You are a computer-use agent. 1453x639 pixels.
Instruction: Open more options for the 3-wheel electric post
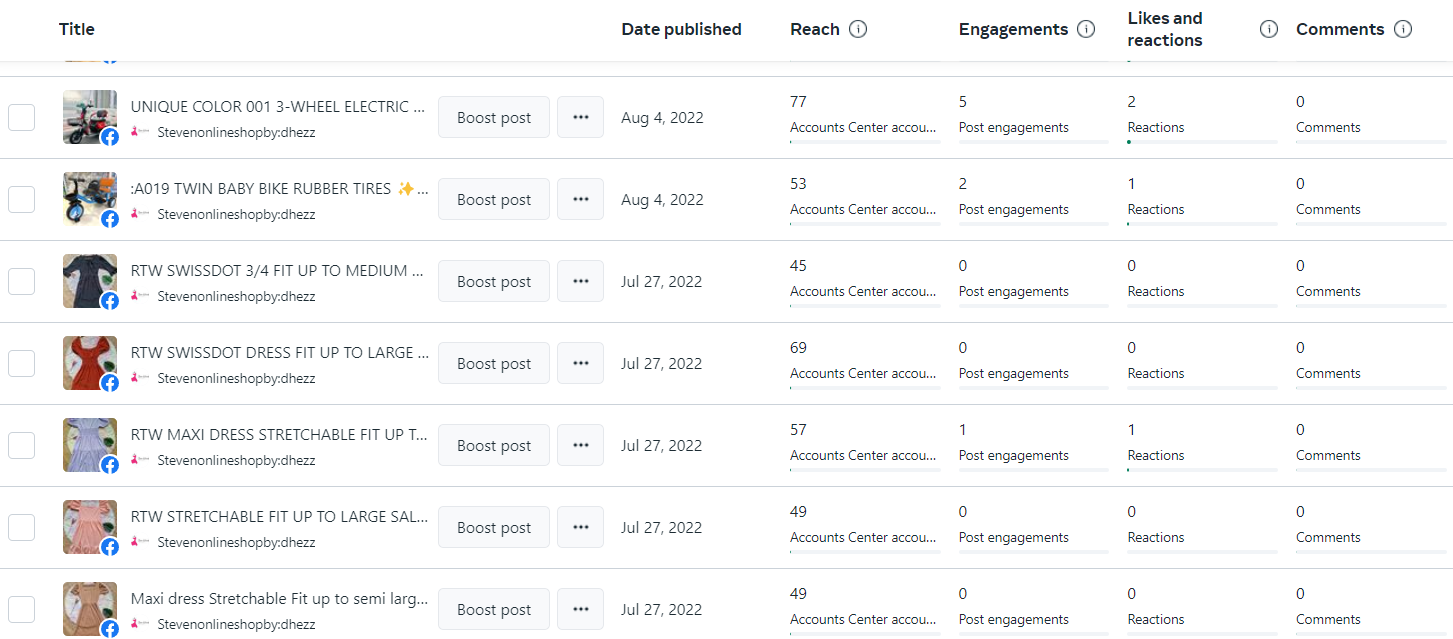tap(580, 118)
